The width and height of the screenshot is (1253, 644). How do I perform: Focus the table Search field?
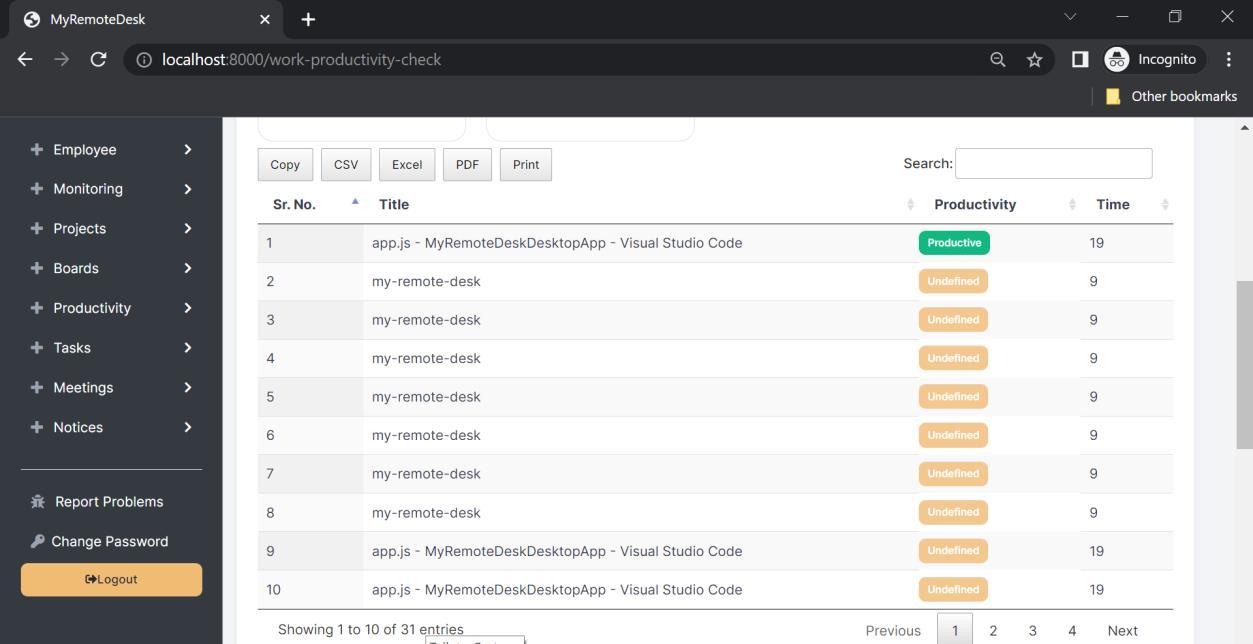1054,163
